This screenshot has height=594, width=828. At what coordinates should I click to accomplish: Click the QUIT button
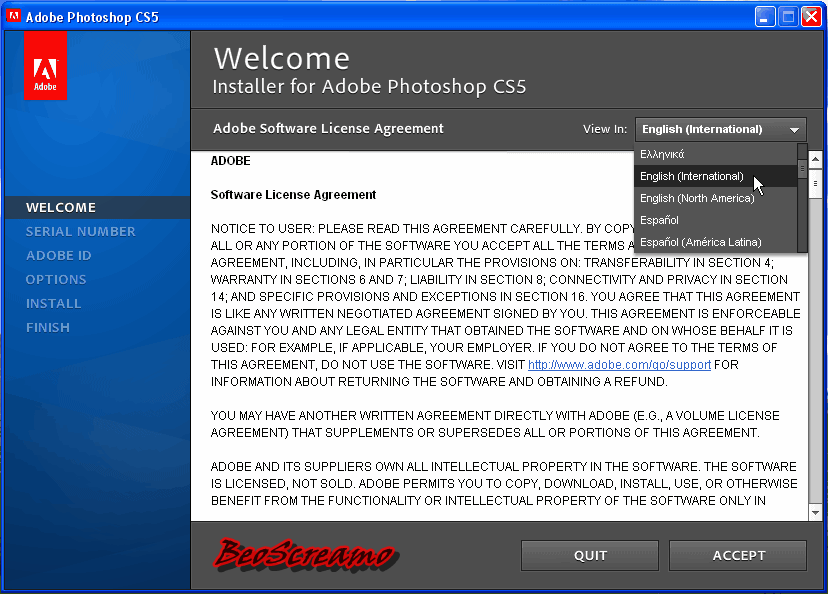coord(590,555)
